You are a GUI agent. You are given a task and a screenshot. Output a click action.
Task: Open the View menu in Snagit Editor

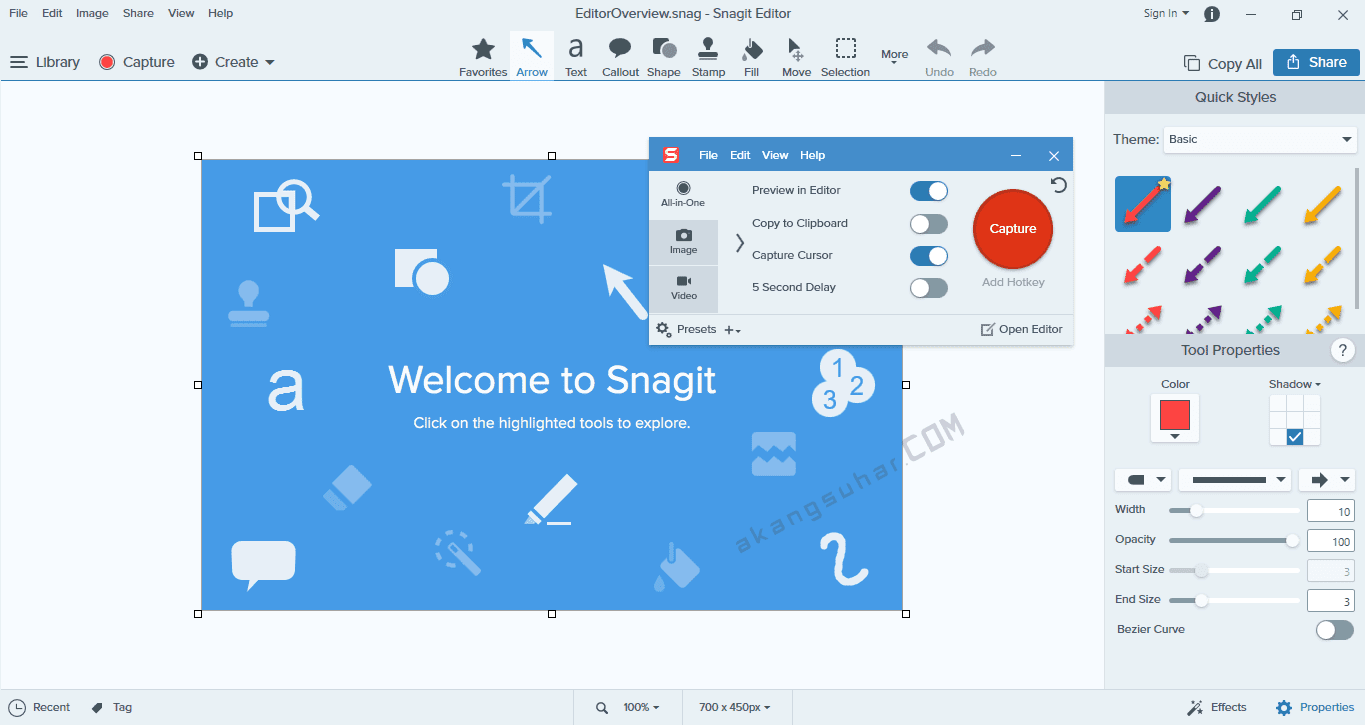click(x=181, y=13)
